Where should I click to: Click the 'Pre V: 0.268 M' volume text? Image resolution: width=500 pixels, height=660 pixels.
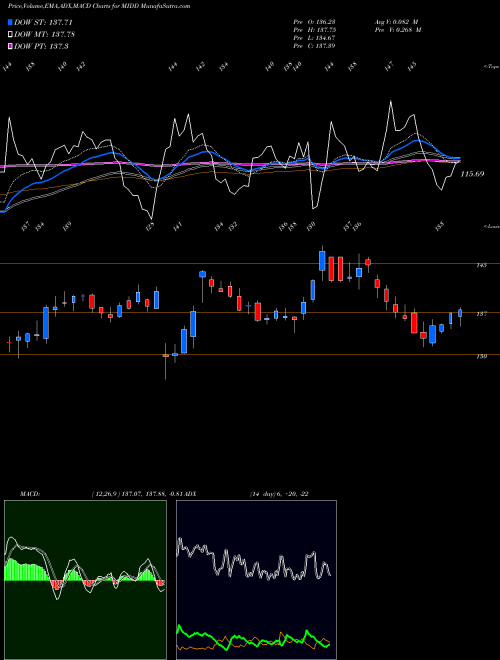coord(397,30)
